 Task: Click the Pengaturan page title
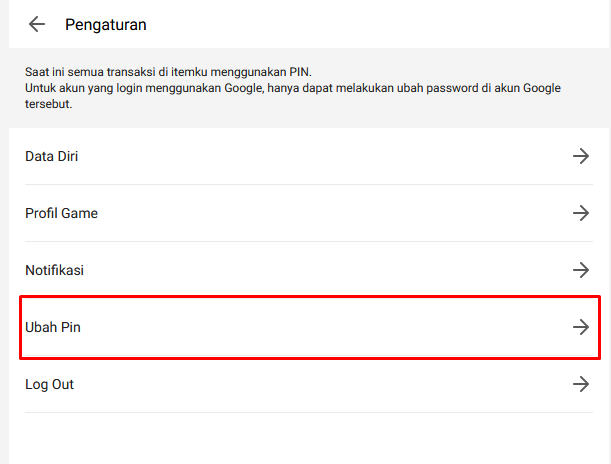pyautogui.click(x=105, y=24)
